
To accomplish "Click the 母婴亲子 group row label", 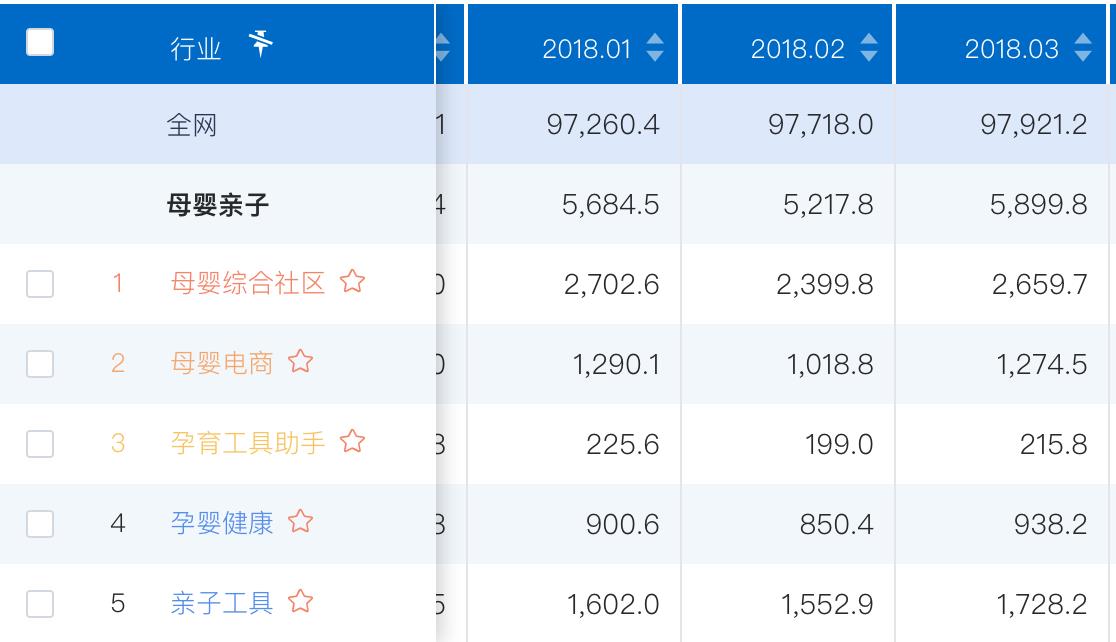I will click(217, 205).
